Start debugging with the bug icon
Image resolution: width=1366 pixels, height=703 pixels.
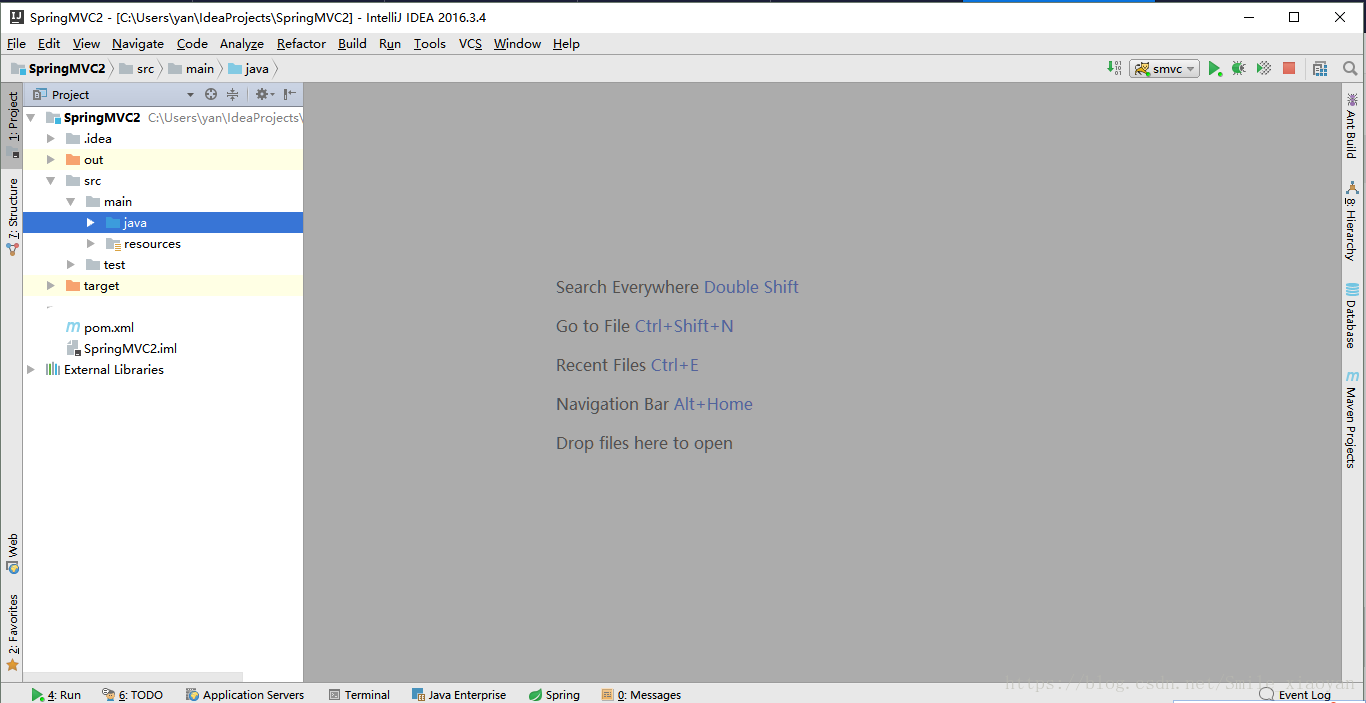point(1238,68)
